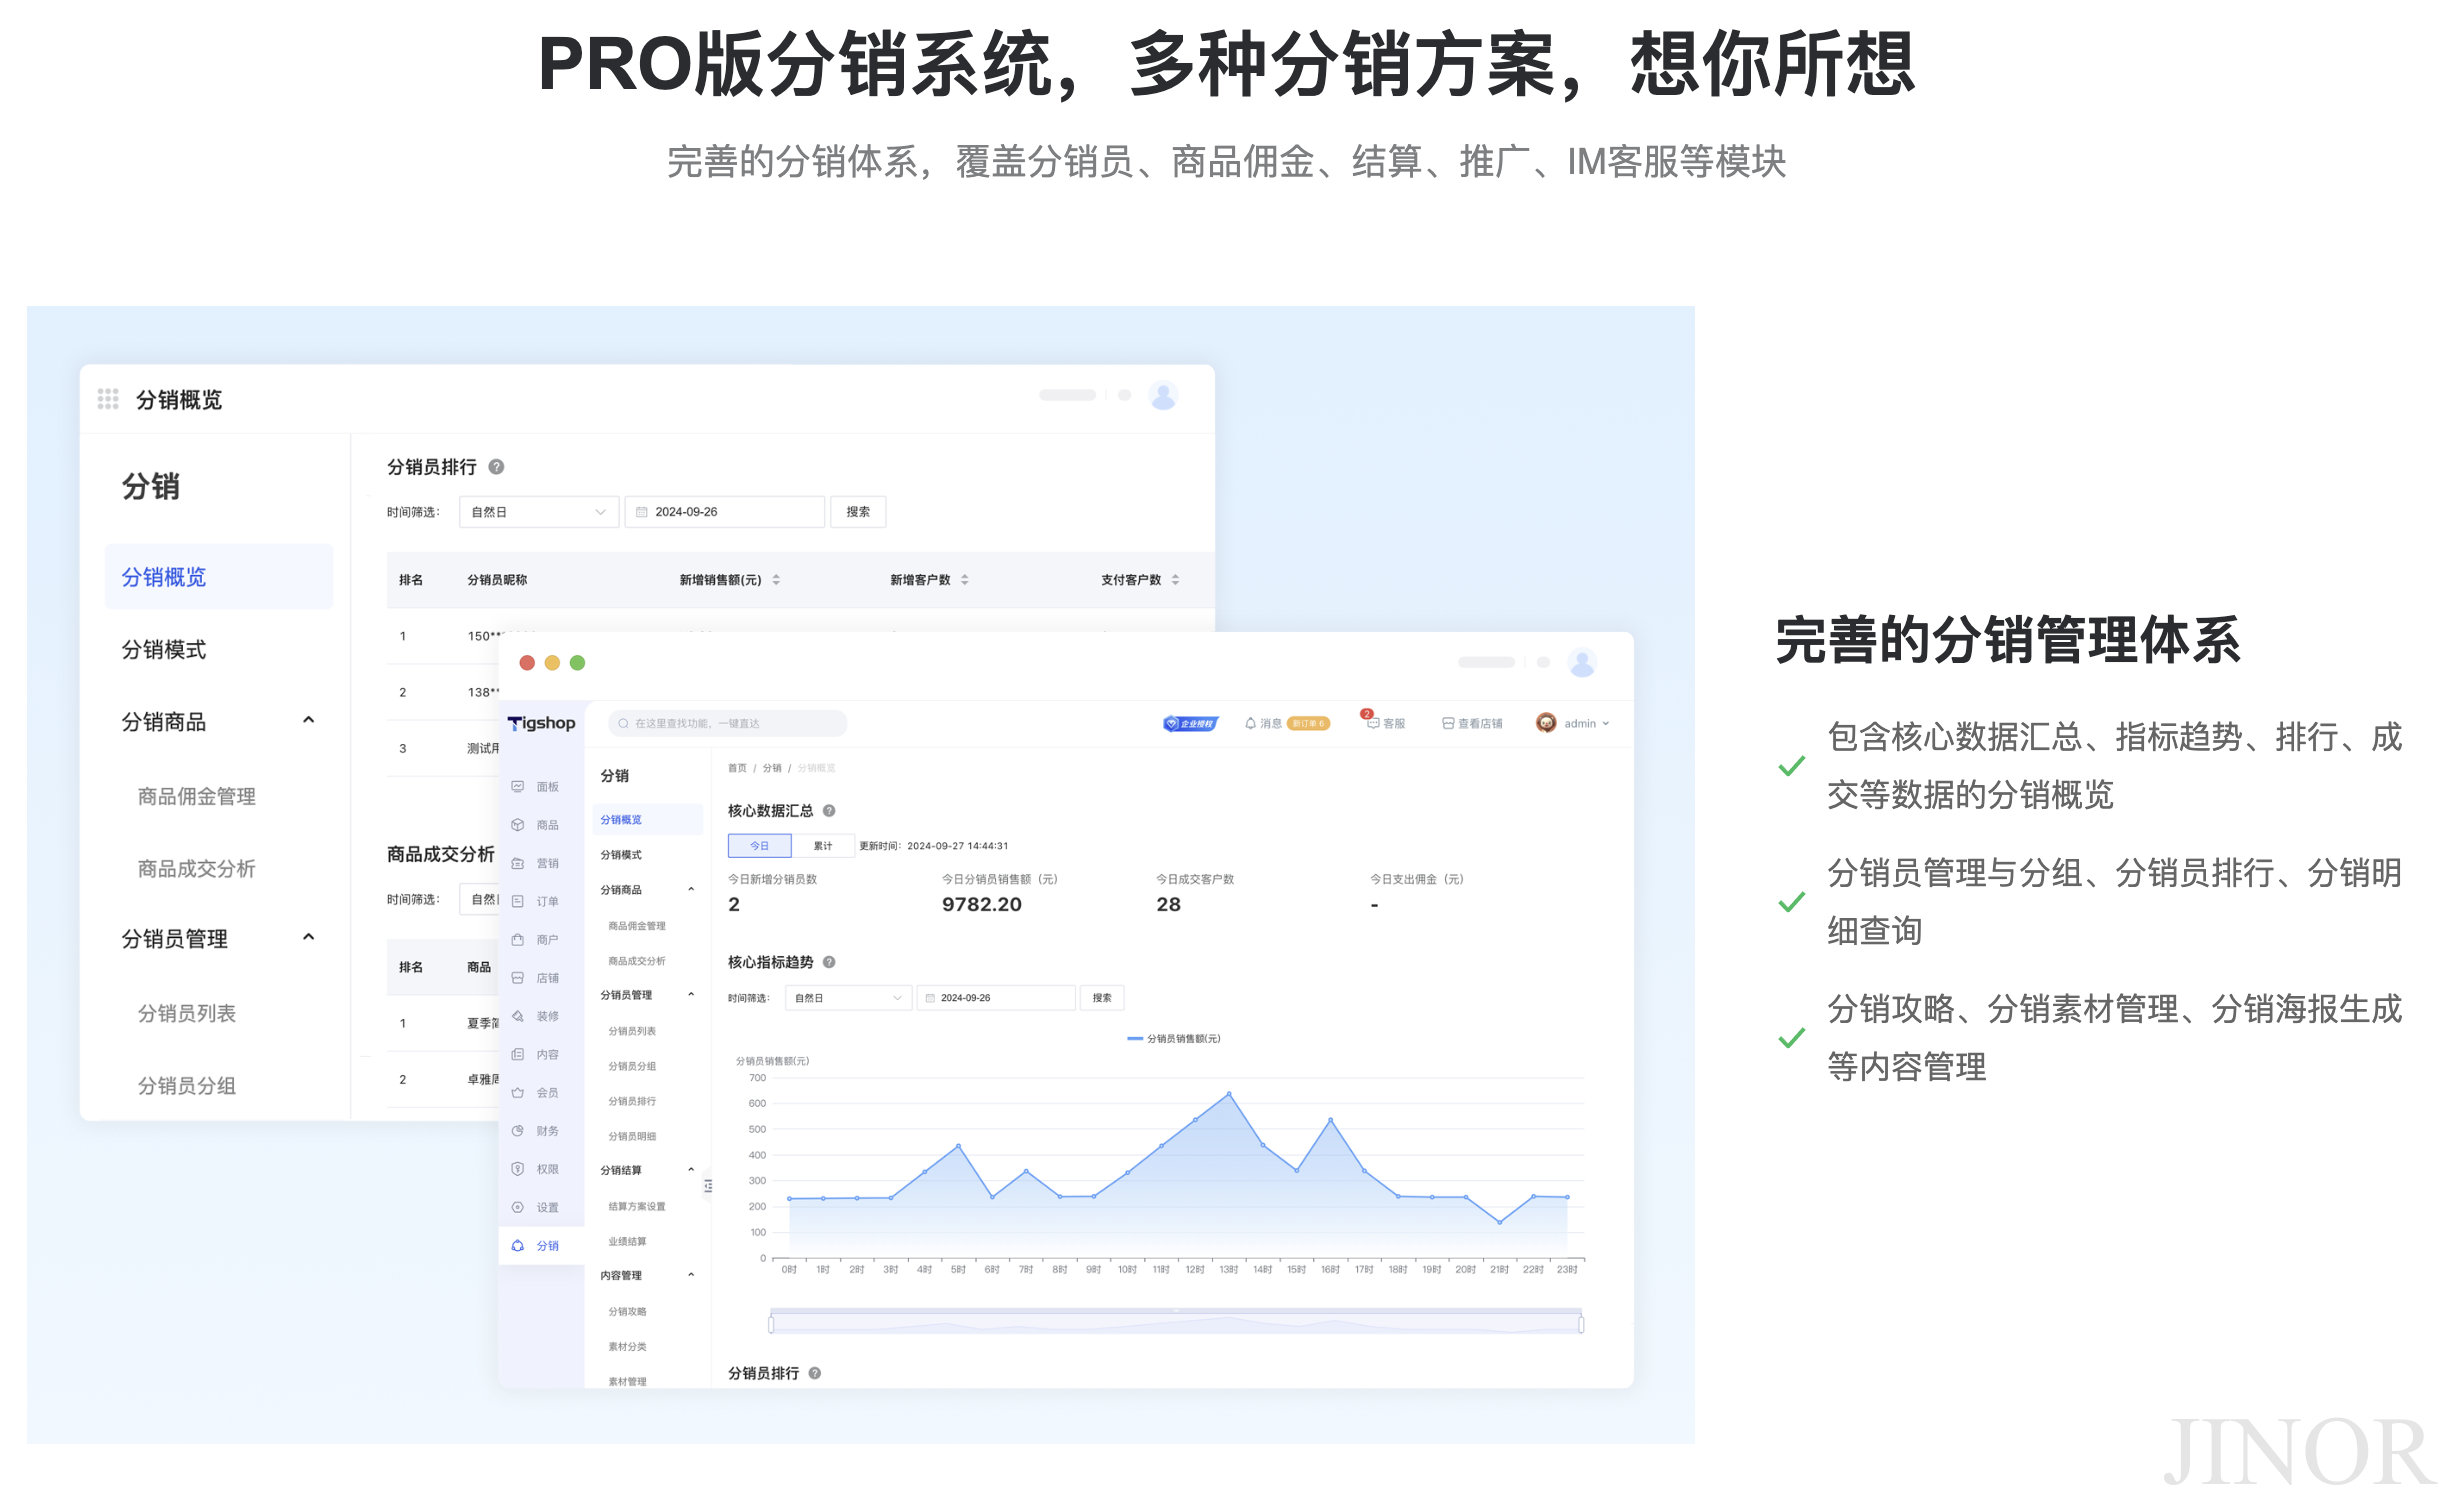The height and width of the screenshot is (1486, 2440).
Task: Open 分销攻略 menu item
Action: pos(627,1311)
